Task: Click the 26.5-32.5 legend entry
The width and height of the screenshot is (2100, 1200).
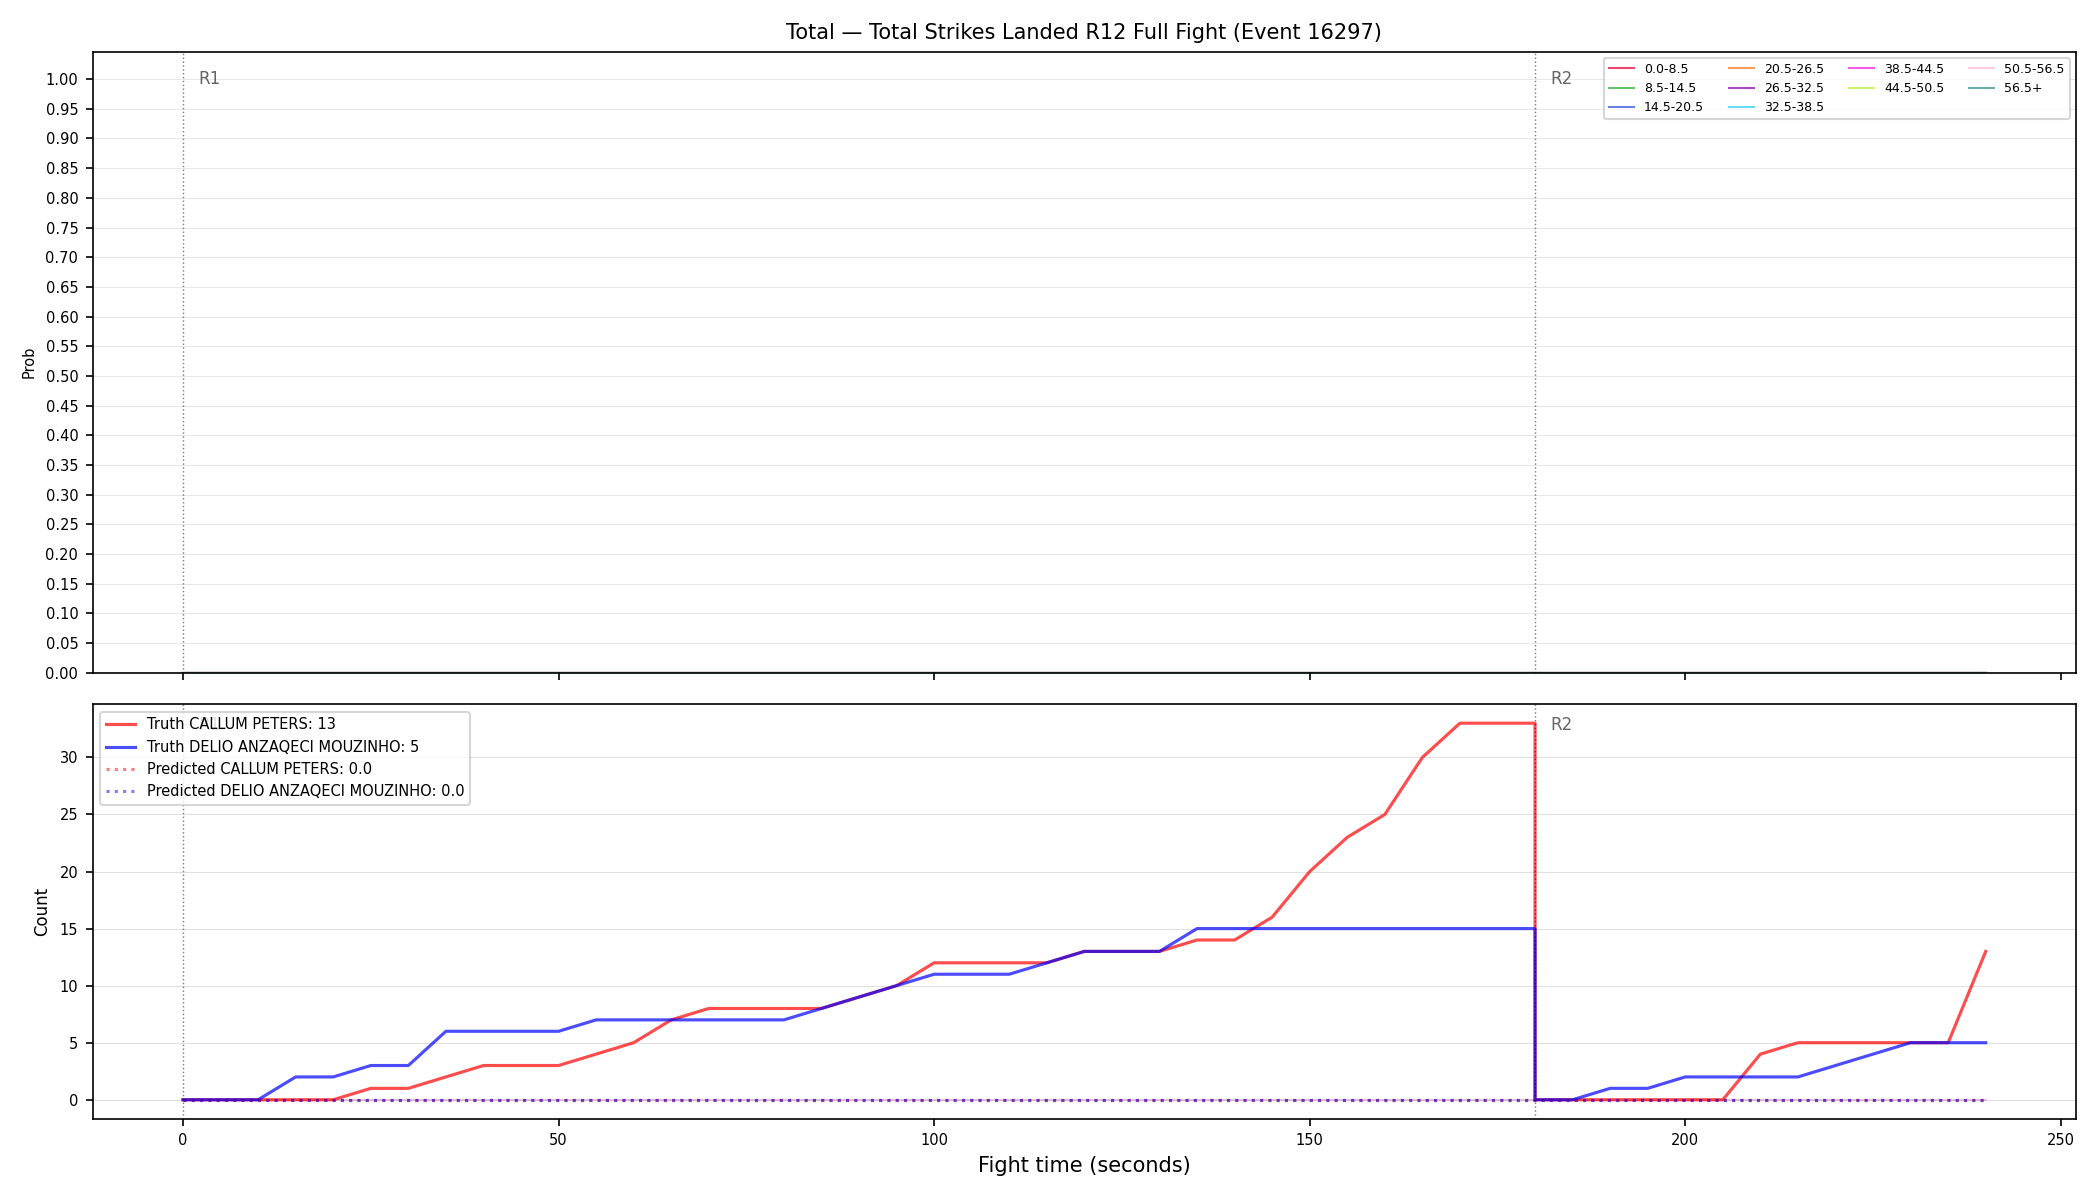Action: coord(1777,88)
